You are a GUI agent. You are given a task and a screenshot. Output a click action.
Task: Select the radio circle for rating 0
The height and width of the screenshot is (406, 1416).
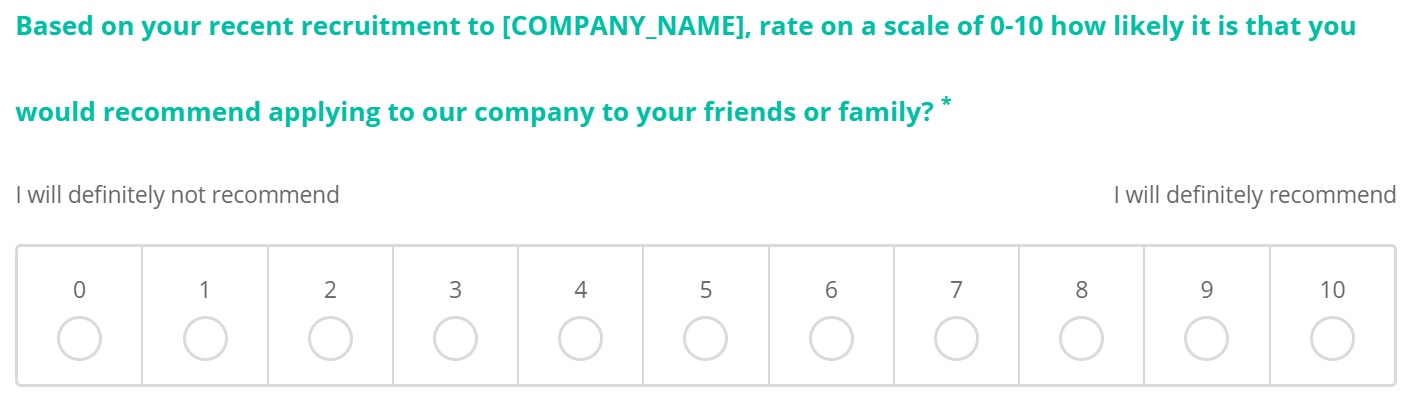click(x=79, y=339)
